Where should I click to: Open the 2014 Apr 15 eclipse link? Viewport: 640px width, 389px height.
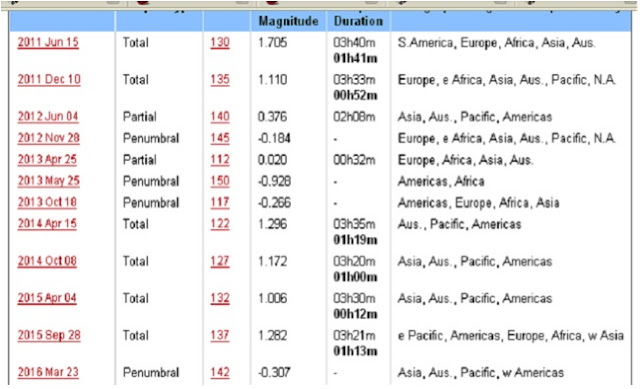point(47,224)
